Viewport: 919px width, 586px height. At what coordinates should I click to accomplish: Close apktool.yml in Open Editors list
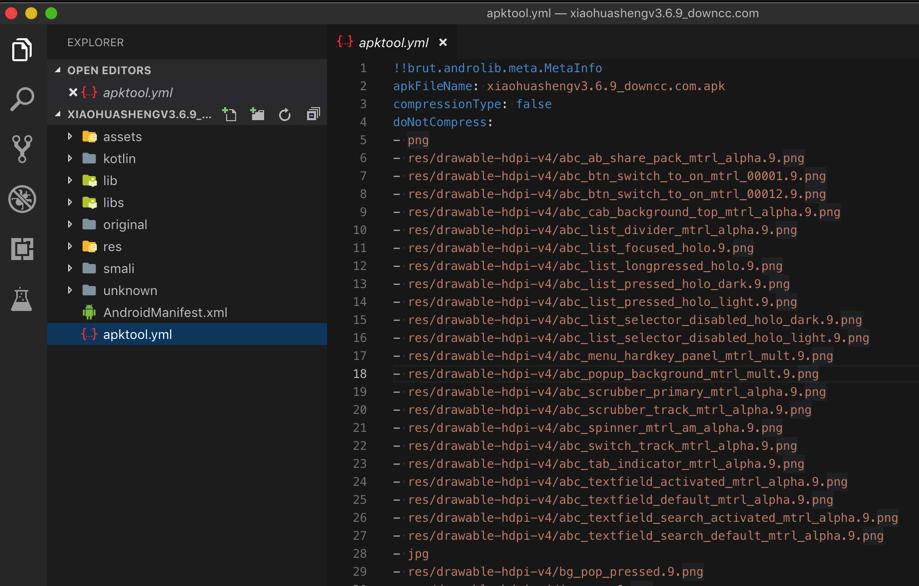click(73, 93)
